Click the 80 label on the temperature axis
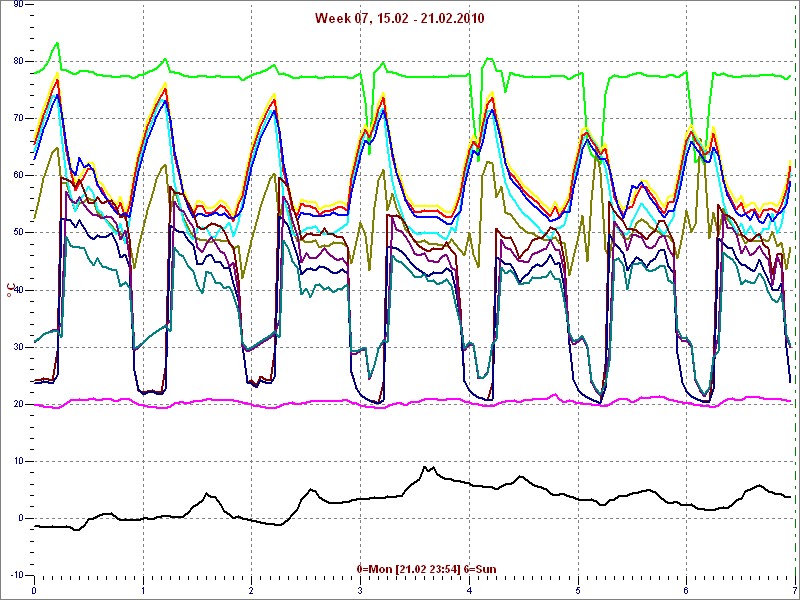800x600 pixels. [x=16, y=61]
